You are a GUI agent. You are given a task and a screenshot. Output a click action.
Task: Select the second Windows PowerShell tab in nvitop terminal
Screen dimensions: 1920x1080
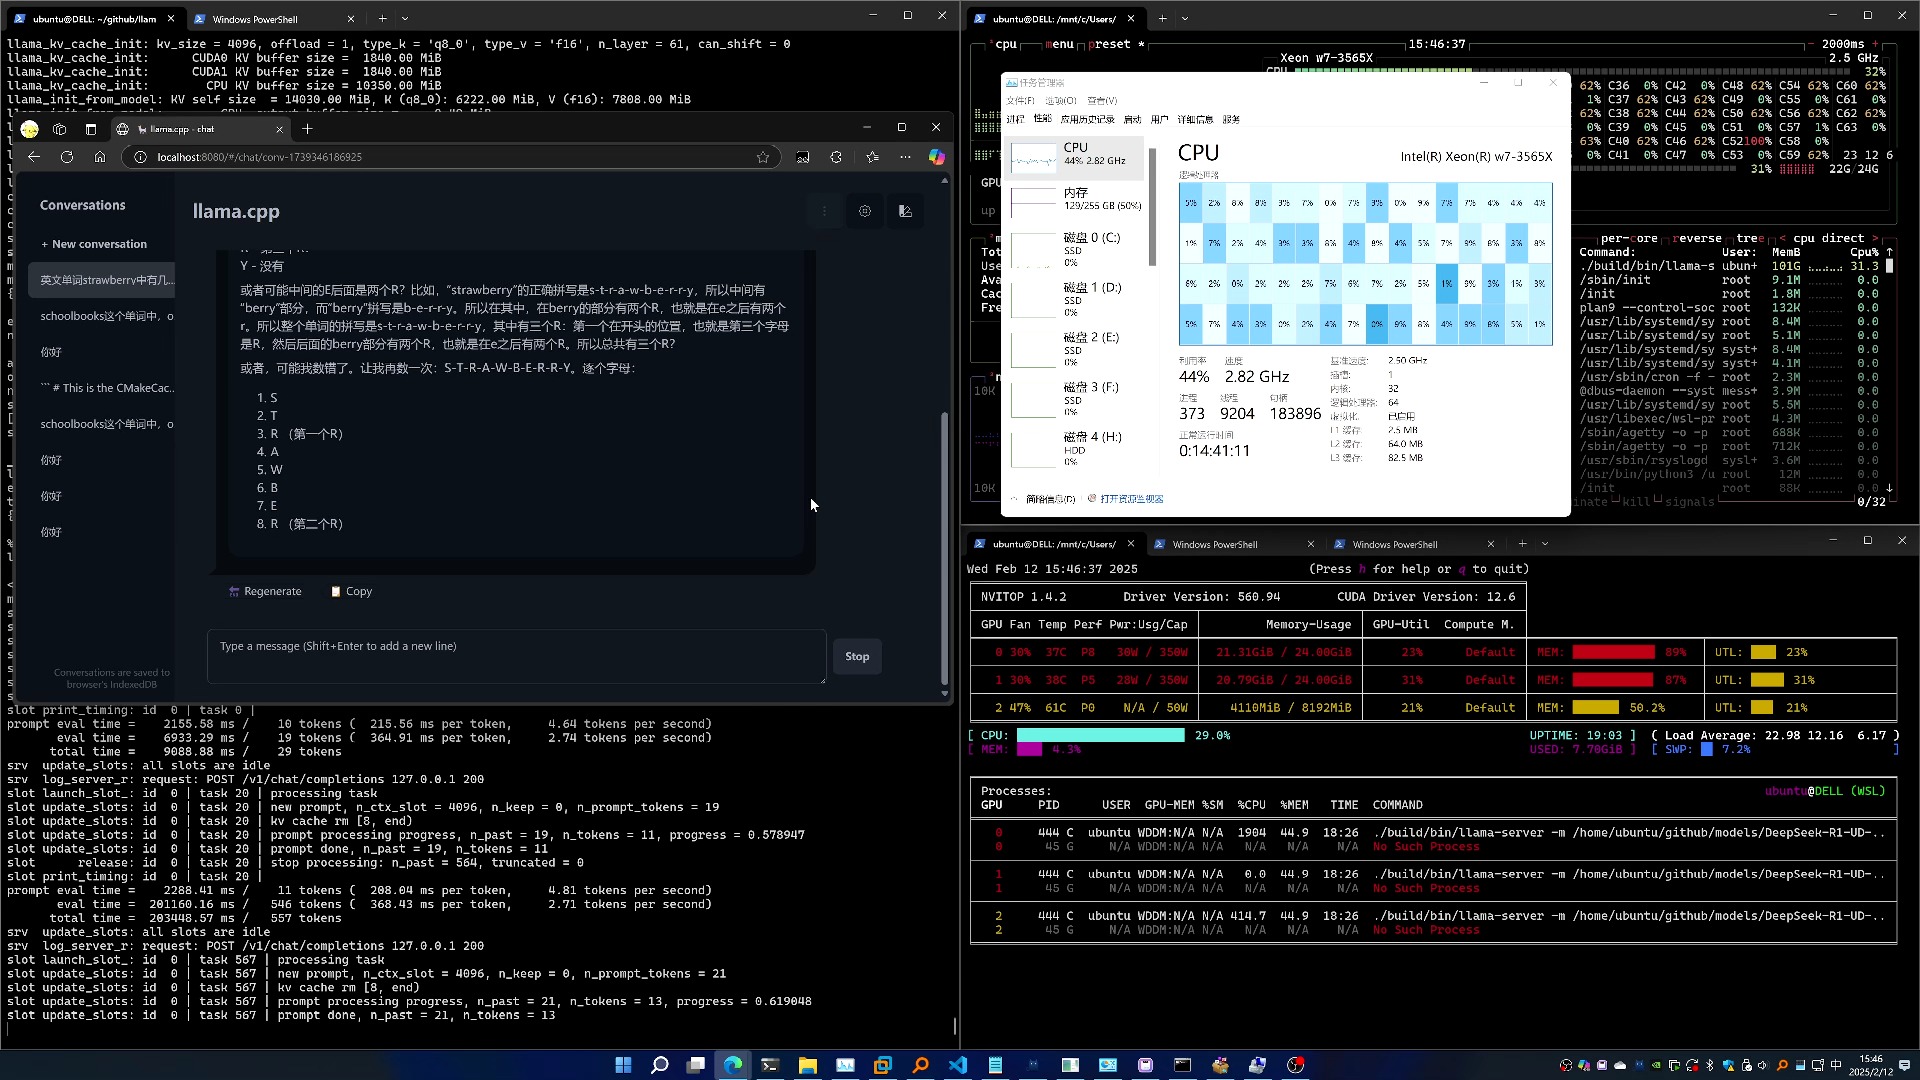click(1412, 545)
